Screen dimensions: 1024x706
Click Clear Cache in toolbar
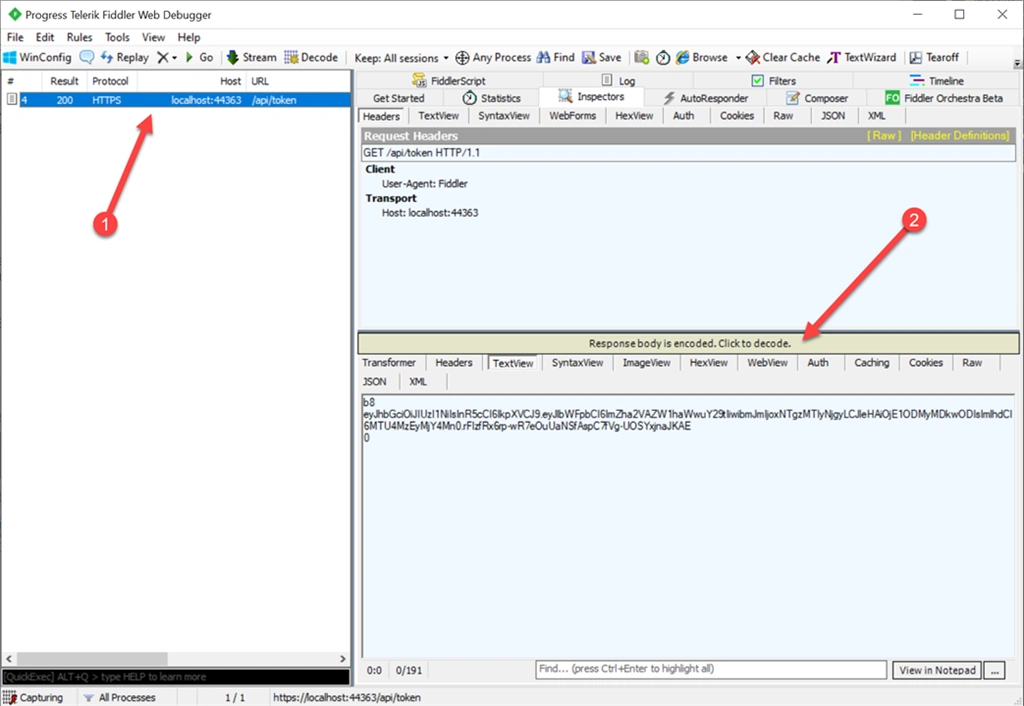(782, 57)
